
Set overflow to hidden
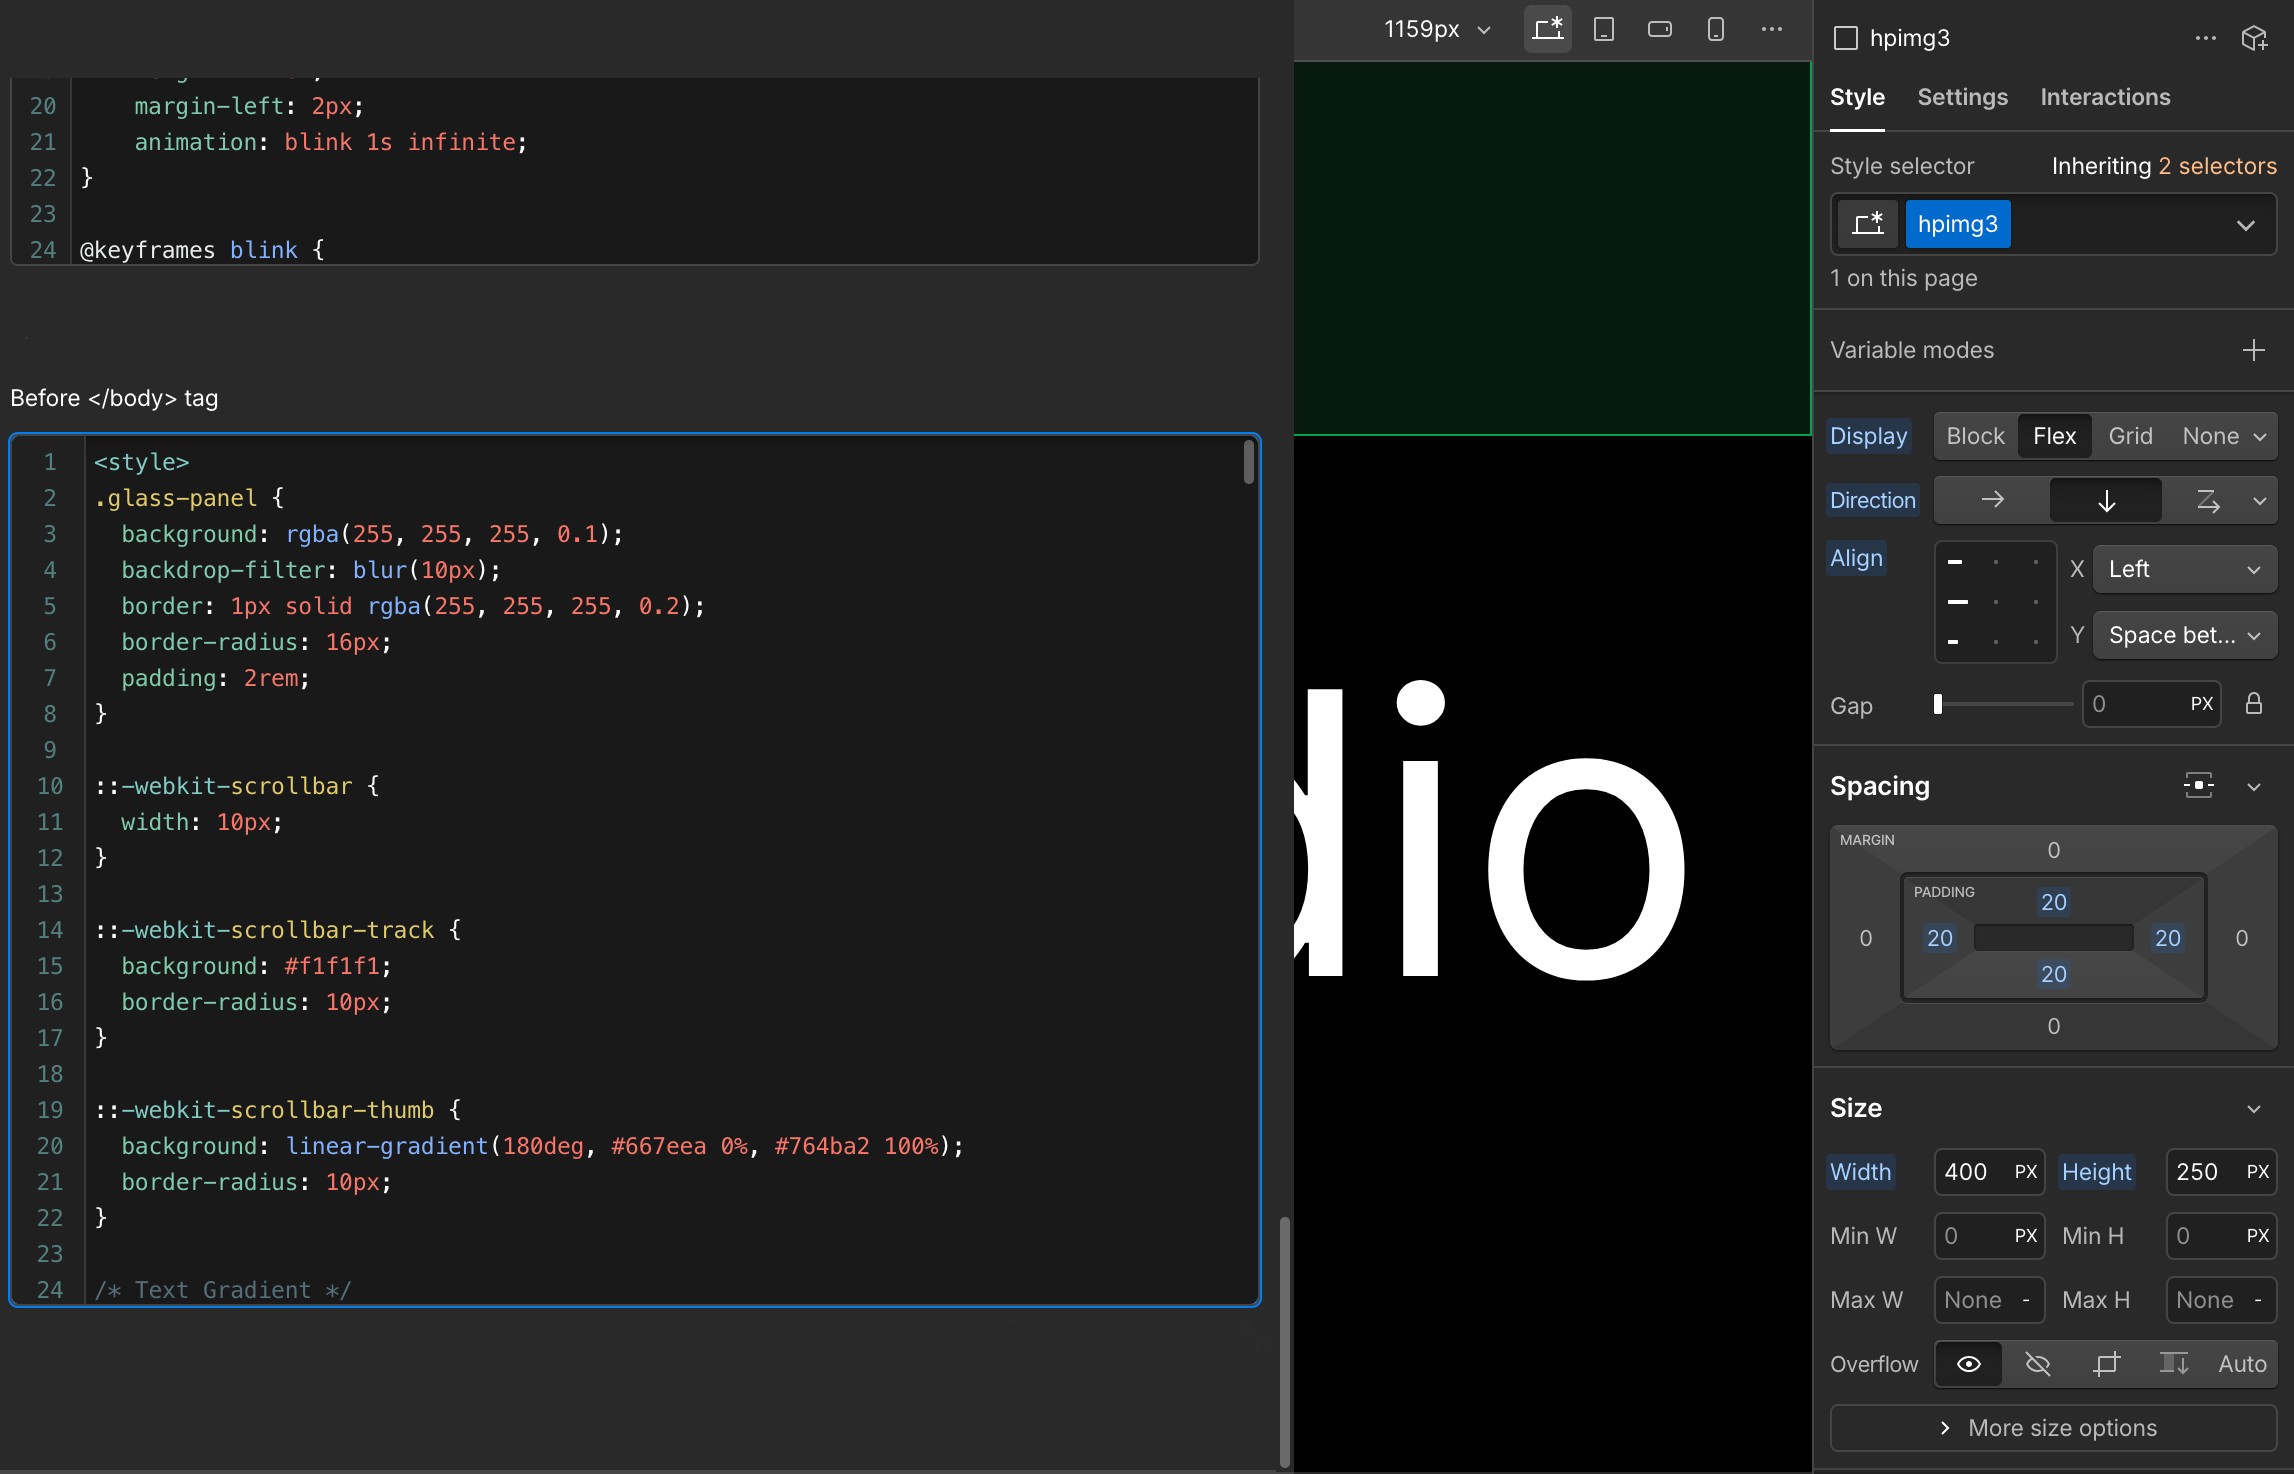tap(2037, 1364)
